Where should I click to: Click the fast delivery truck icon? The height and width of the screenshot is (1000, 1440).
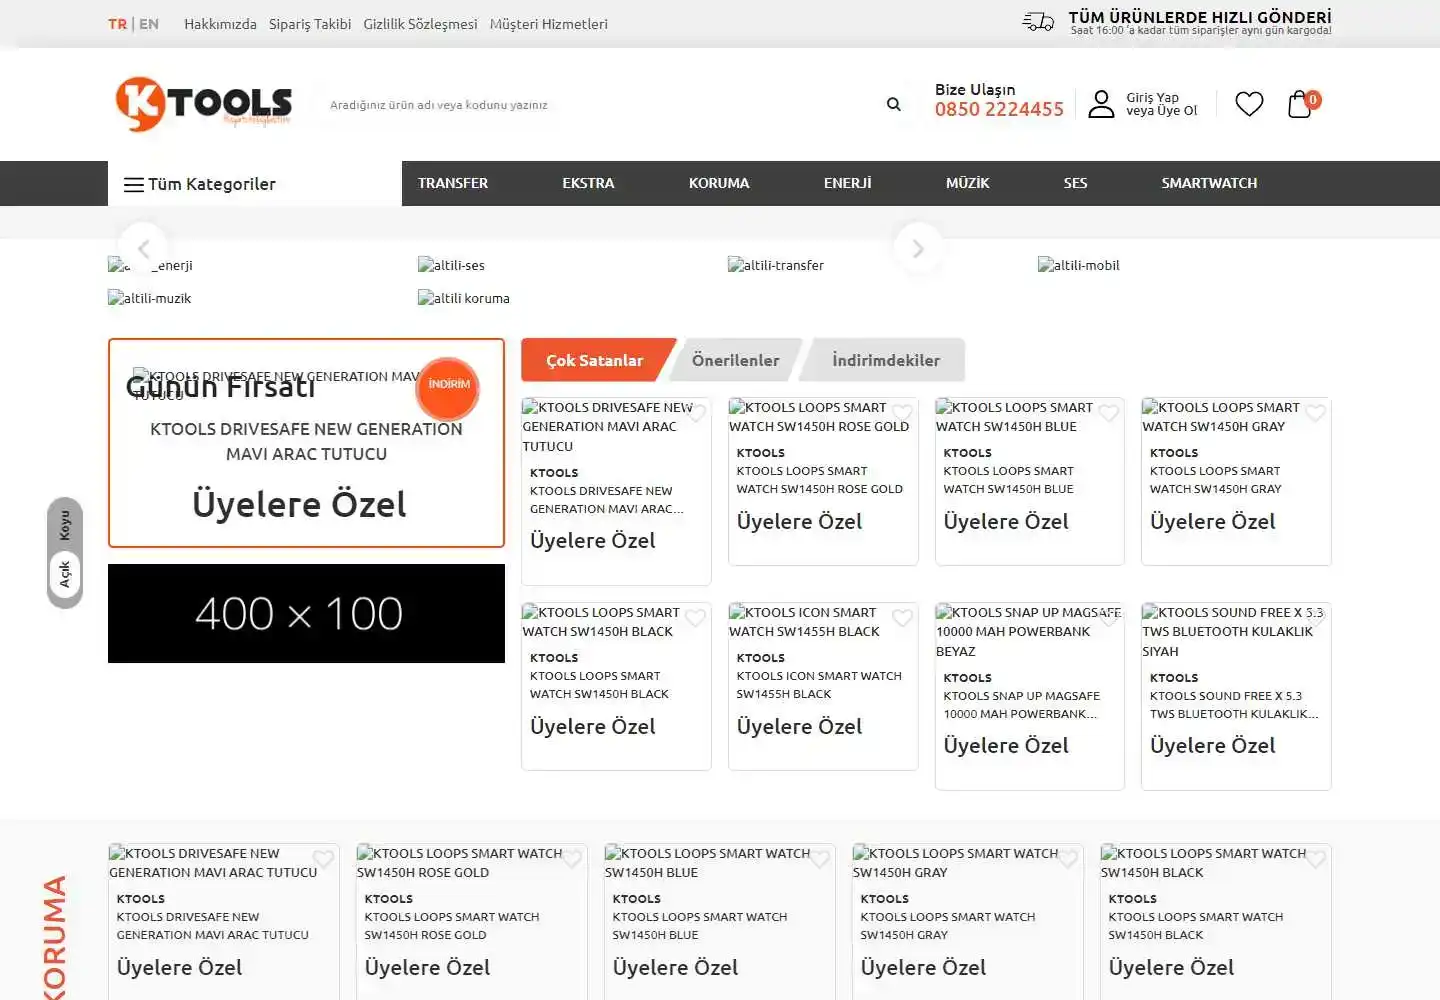(x=1038, y=22)
